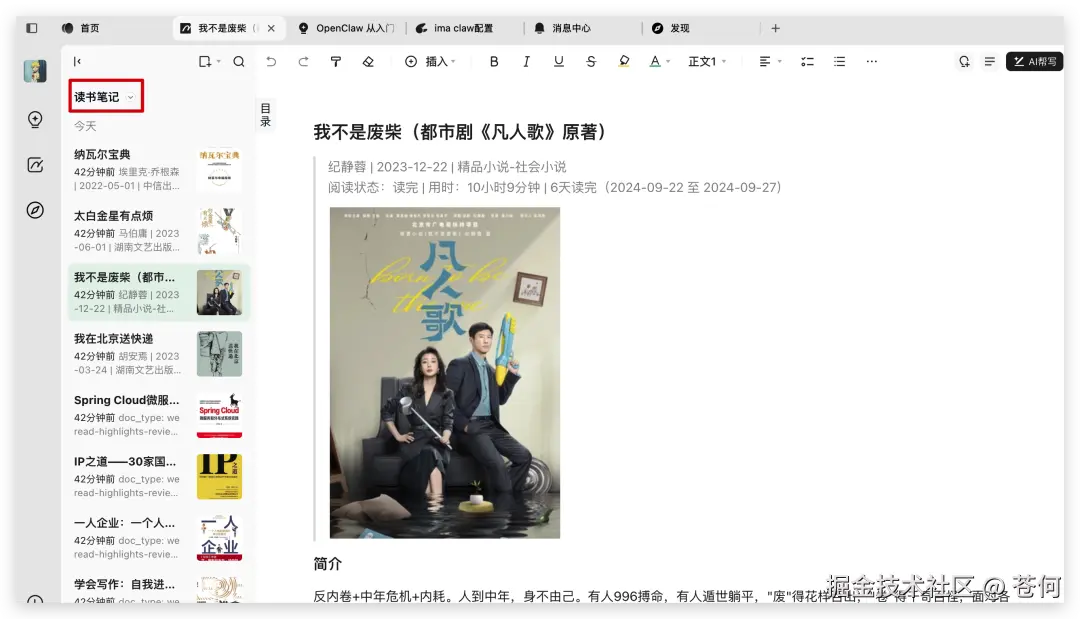The height and width of the screenshot is (619, 1080).
Task: Click the 纳瓦尔宝典 cover thumbnail
Action: [219, 169]
